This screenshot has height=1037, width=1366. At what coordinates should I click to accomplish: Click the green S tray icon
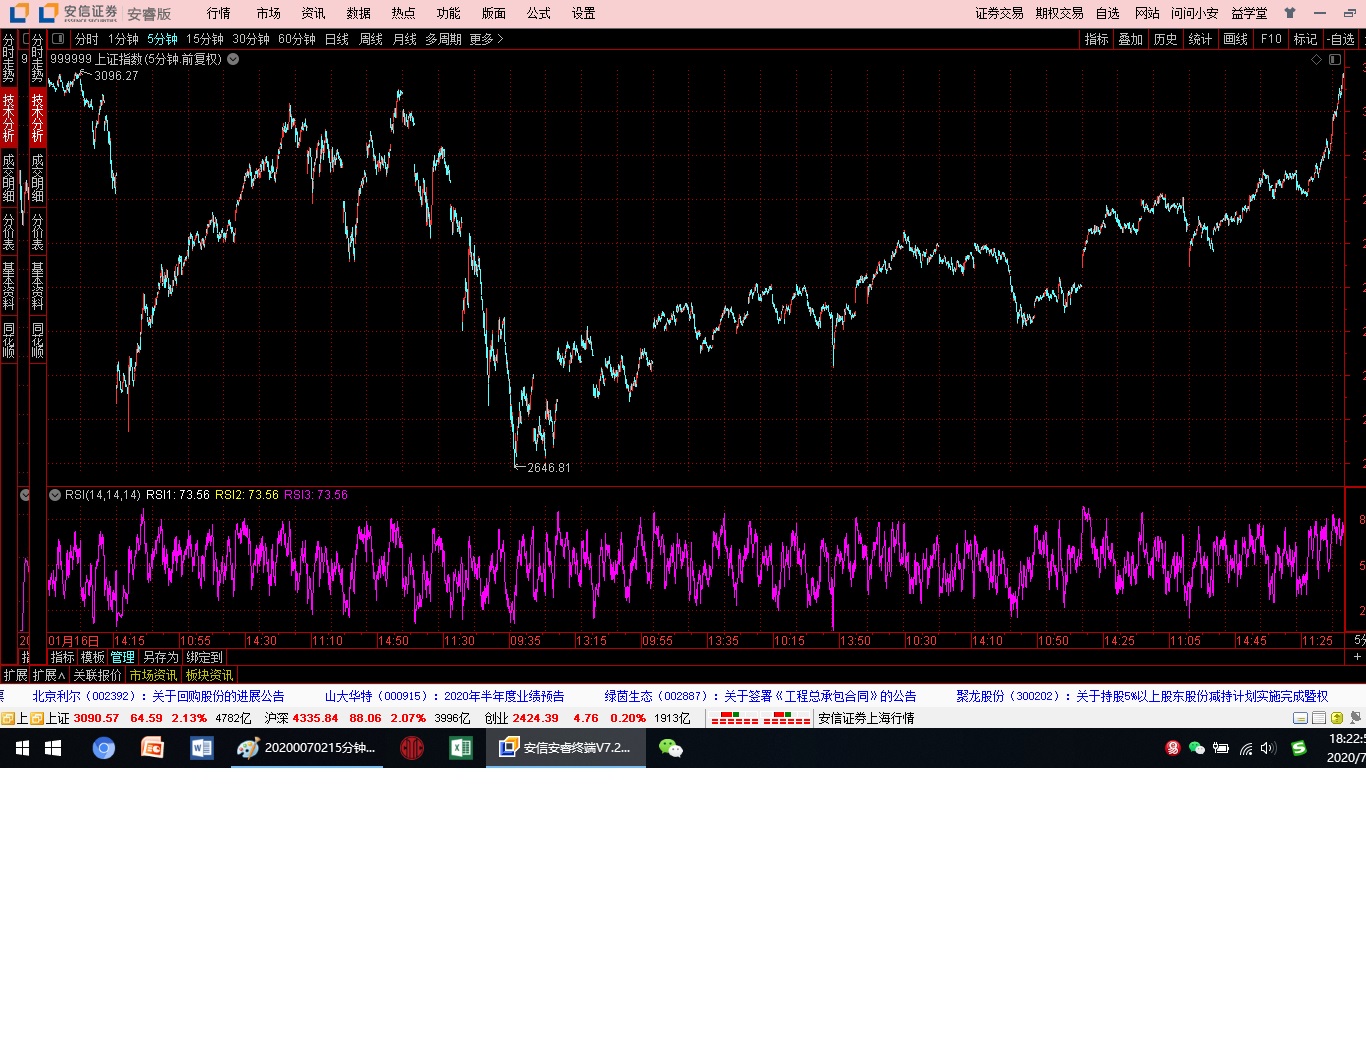pyautogui.click(x=1299, y=748)
